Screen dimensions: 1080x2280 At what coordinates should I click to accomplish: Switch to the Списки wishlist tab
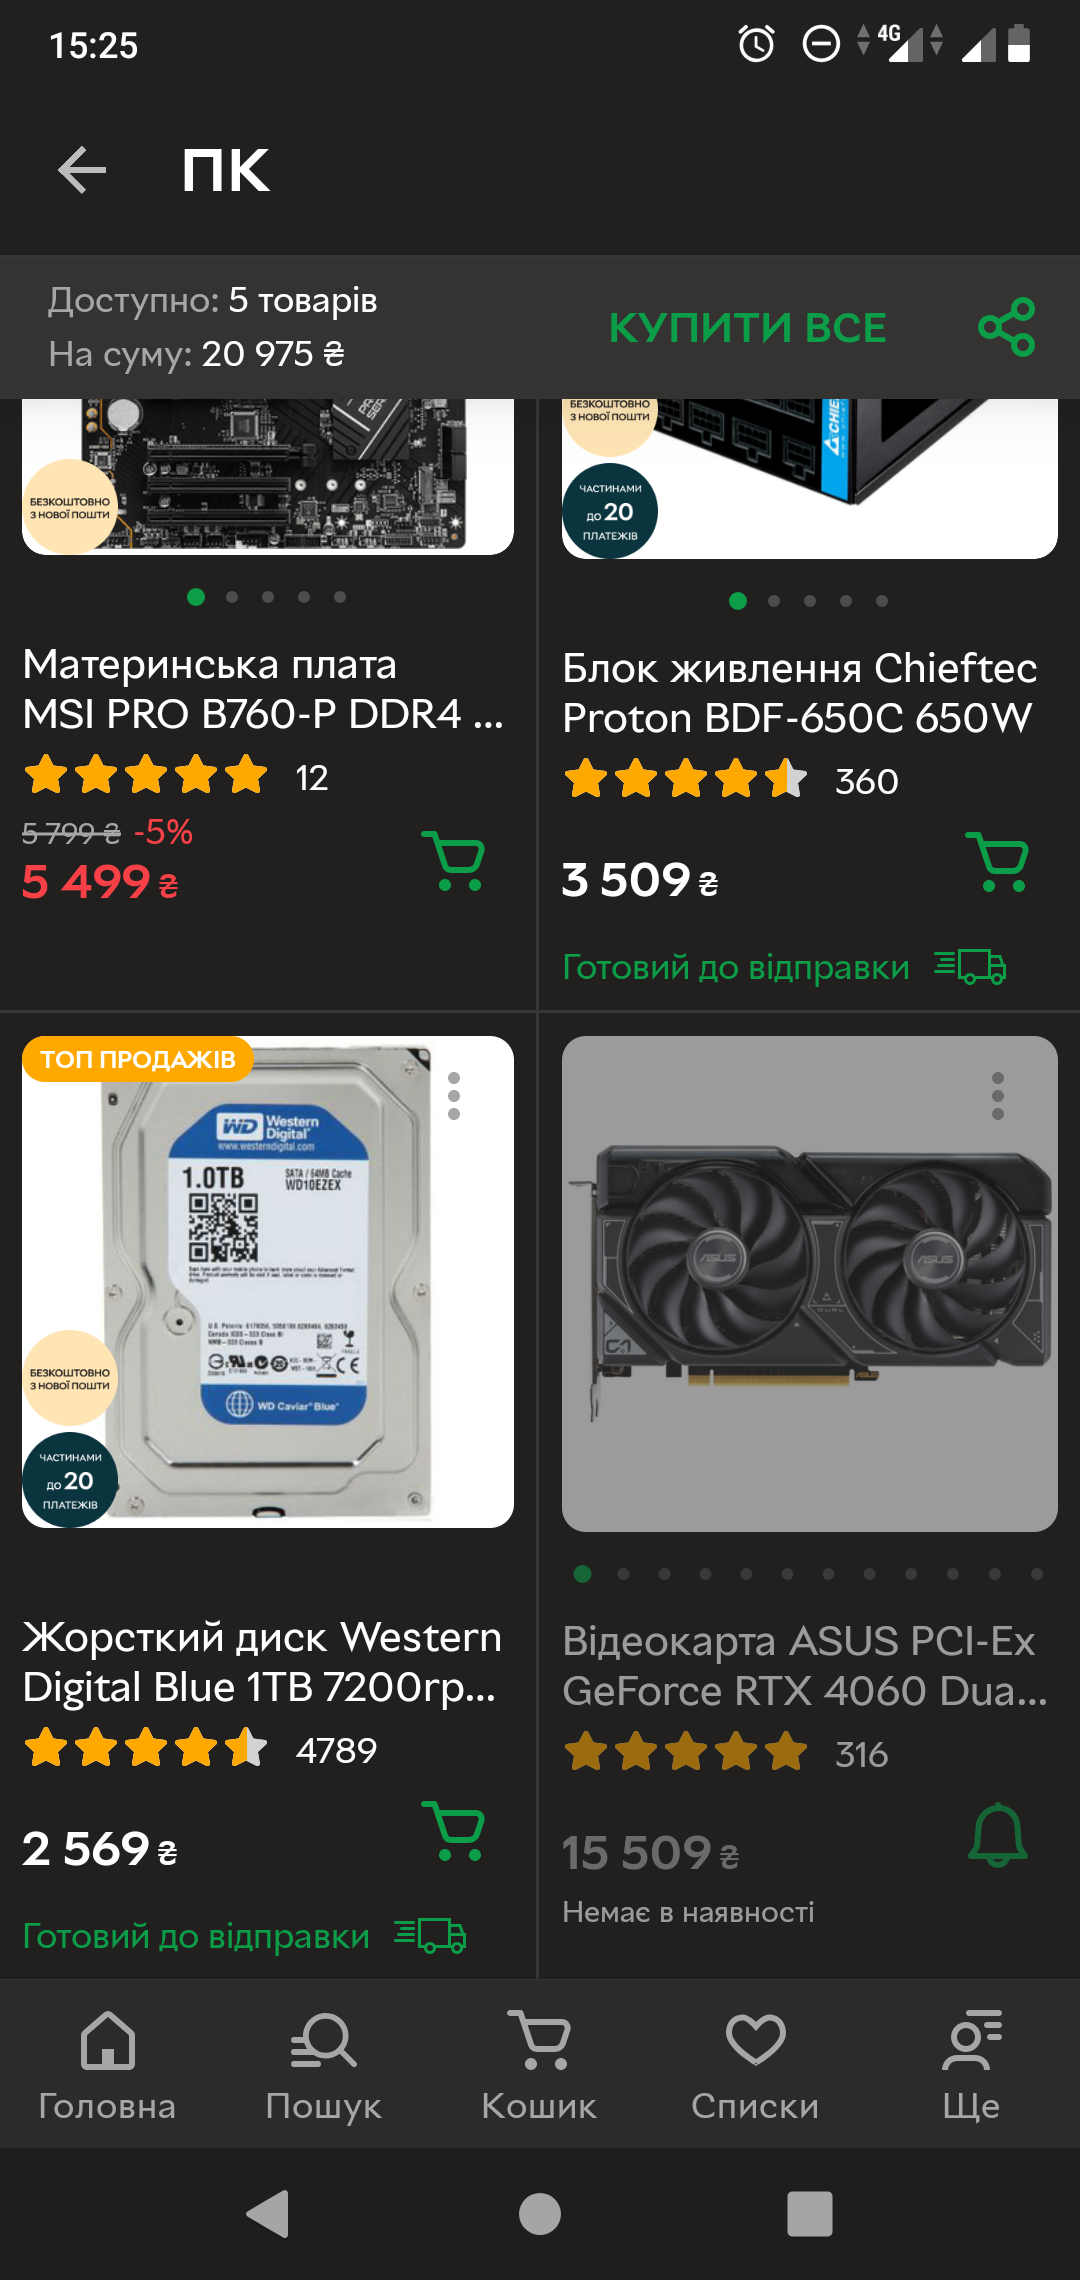tap(755, 2066)
